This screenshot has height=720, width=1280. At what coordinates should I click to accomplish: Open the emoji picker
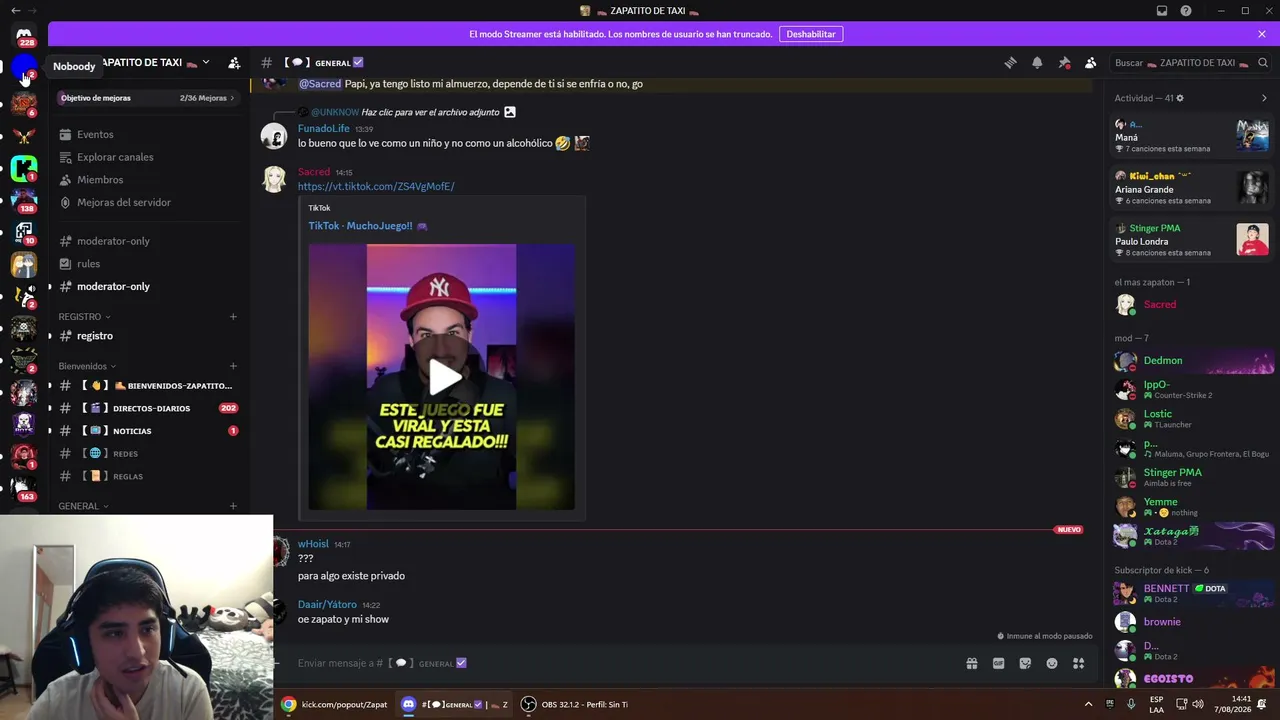point(1052,663)
